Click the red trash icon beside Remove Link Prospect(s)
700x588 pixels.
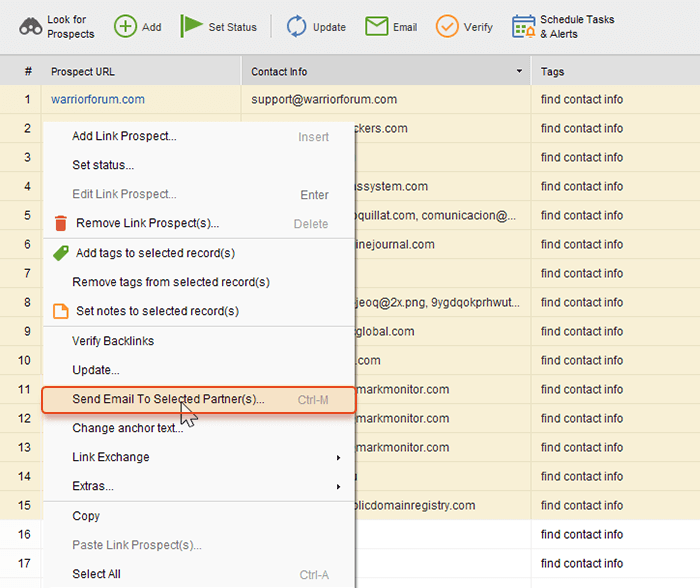[x=61, y=223]
